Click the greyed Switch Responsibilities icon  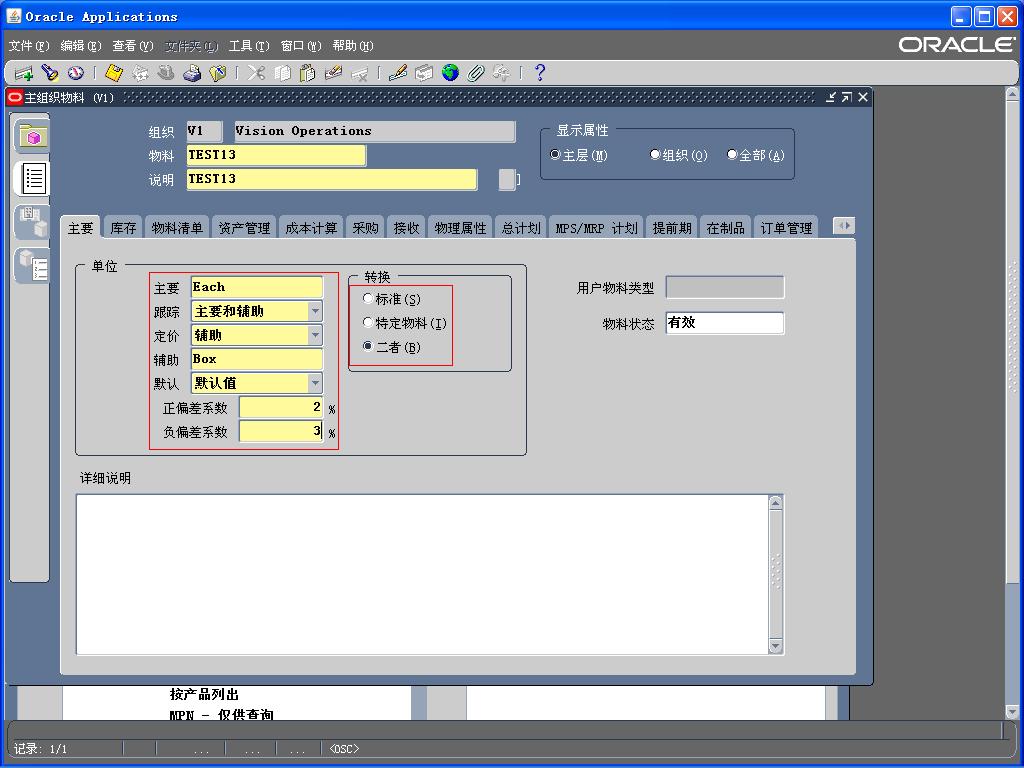coord(166,73)
